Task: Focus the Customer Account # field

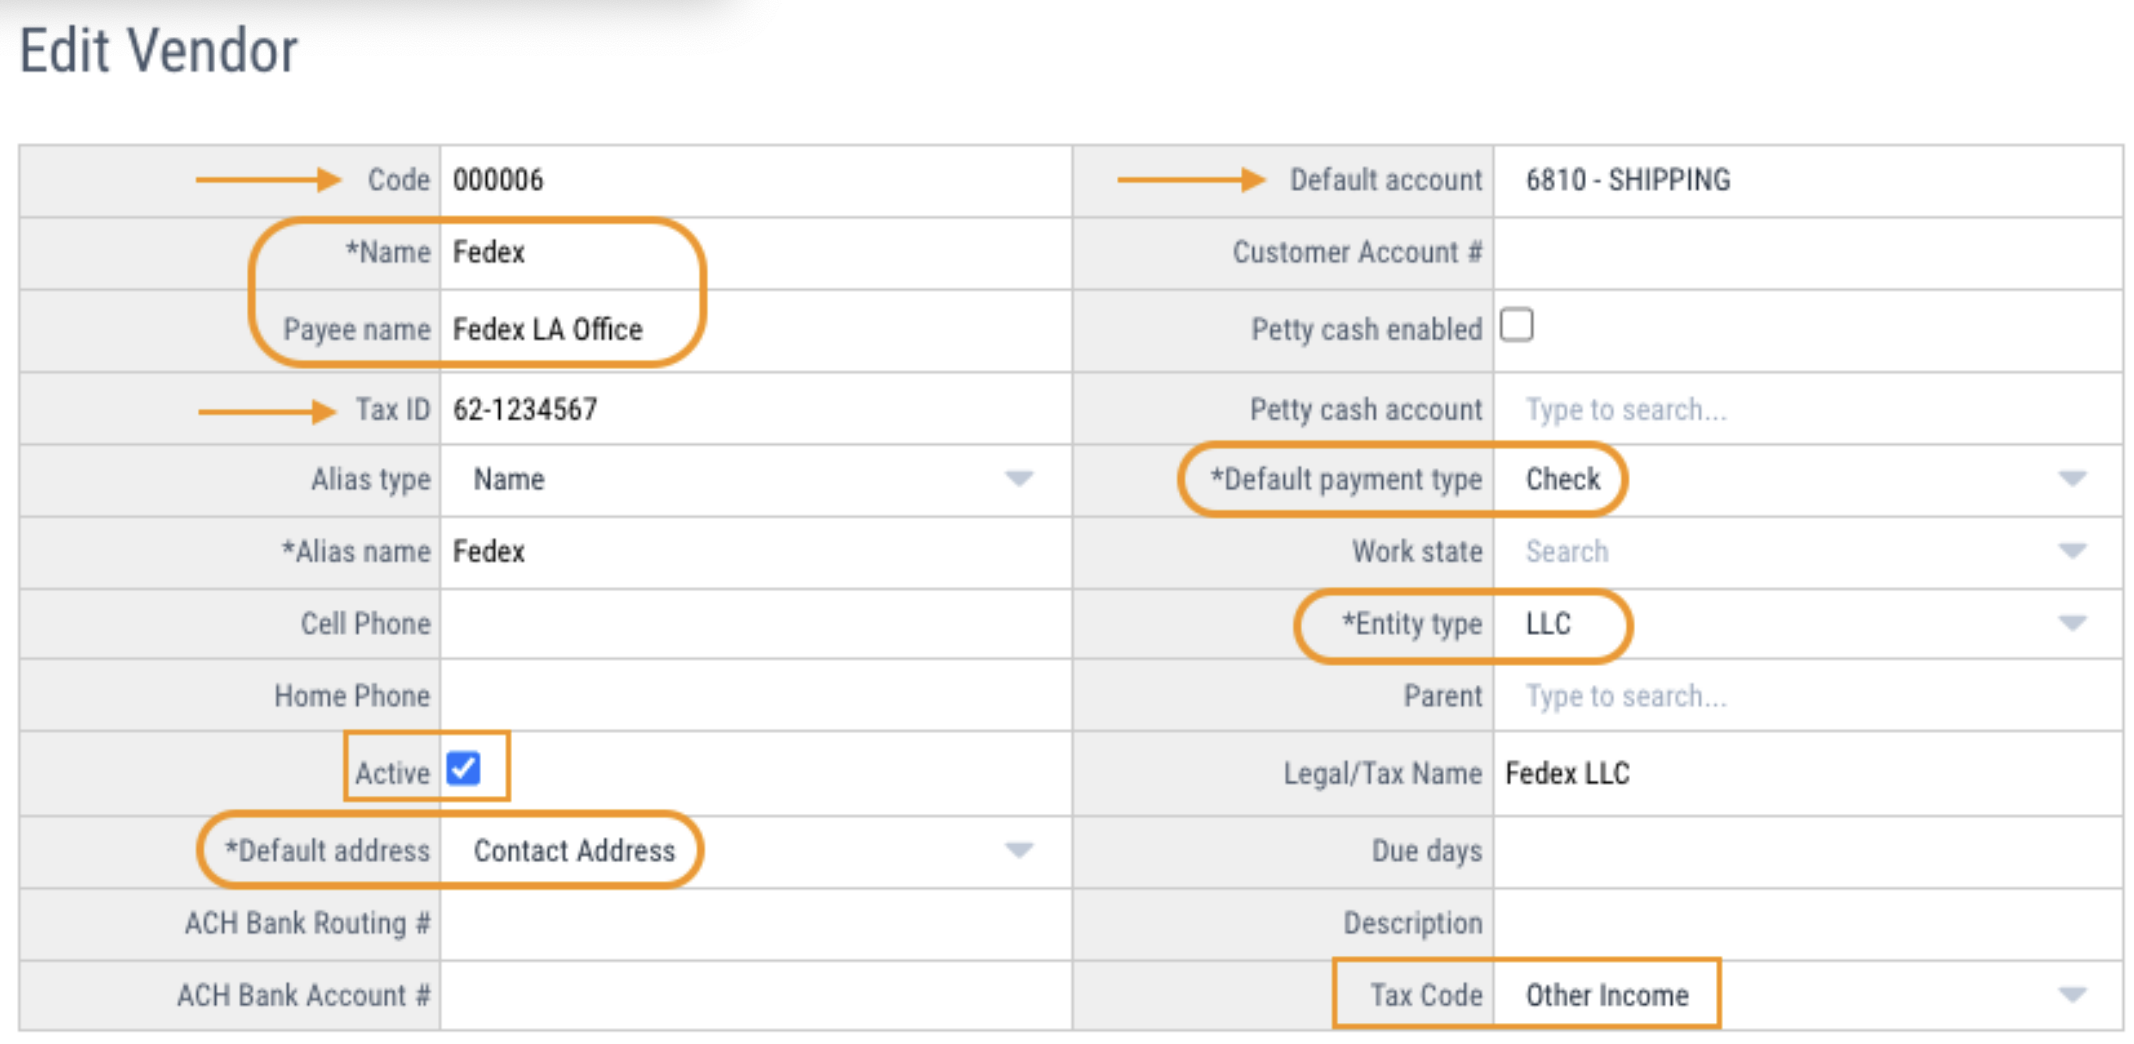Action: (x=1808, y=253)
